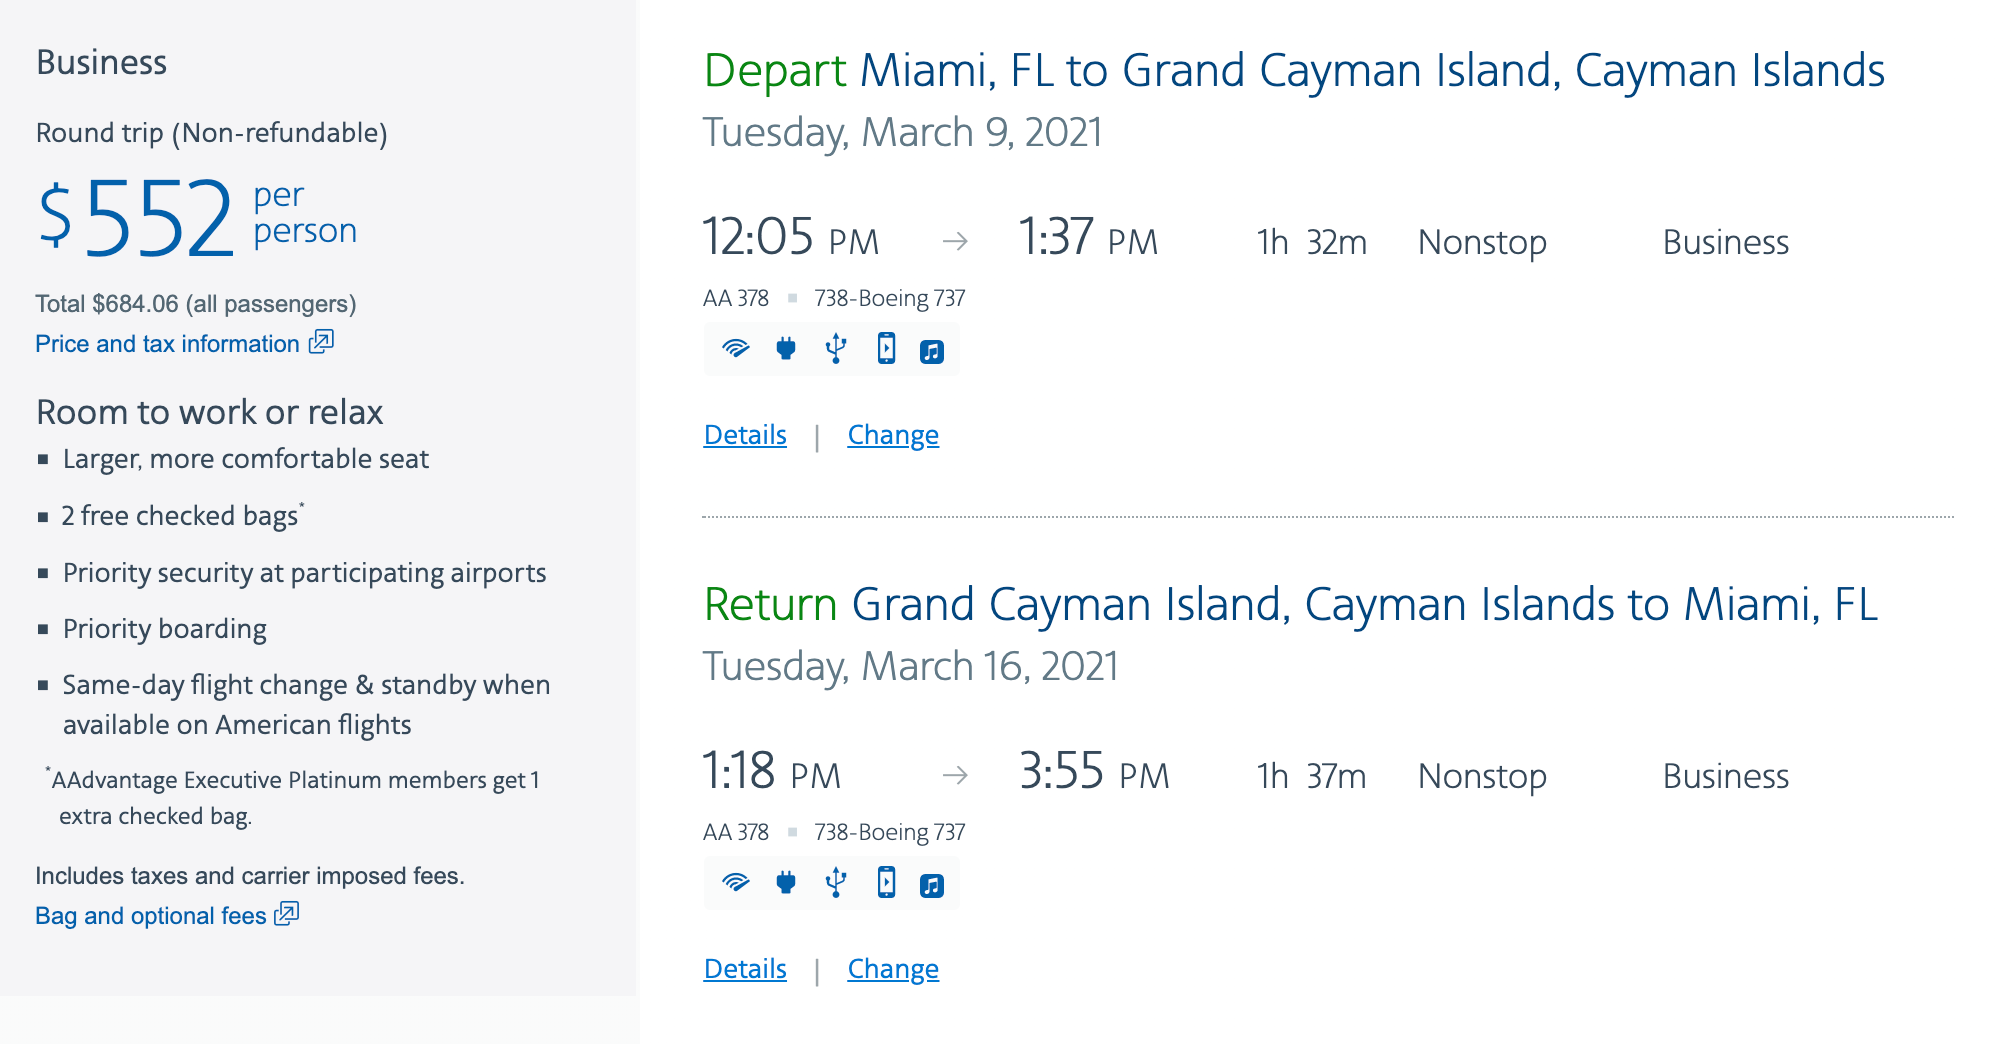2012x1044 pixels.
Task: Change the March 9 departing flight
Action: [893, 435]
